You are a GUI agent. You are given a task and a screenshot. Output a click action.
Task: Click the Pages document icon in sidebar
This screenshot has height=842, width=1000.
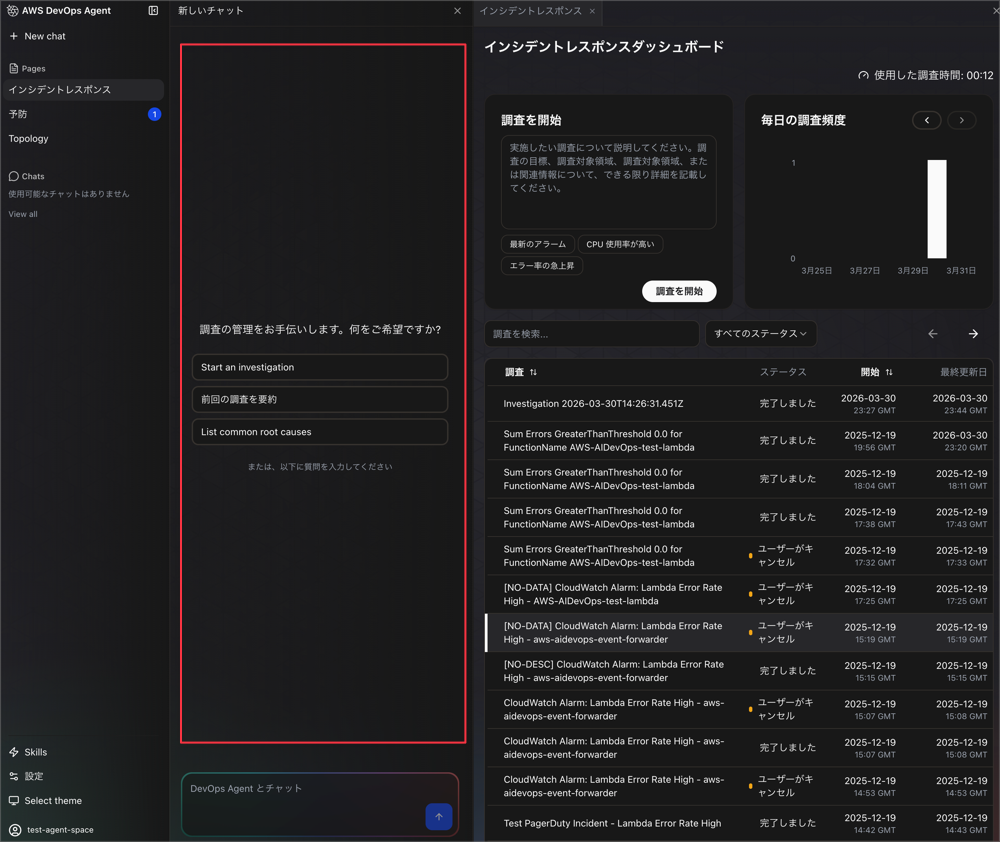[x=13, y=68]
